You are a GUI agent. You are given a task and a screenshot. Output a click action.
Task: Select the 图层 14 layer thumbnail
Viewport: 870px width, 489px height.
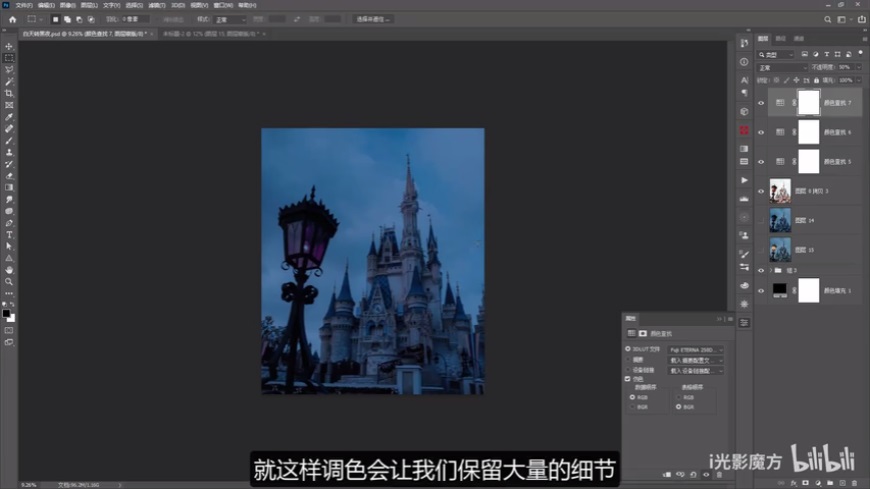click(x=780, y=220)
